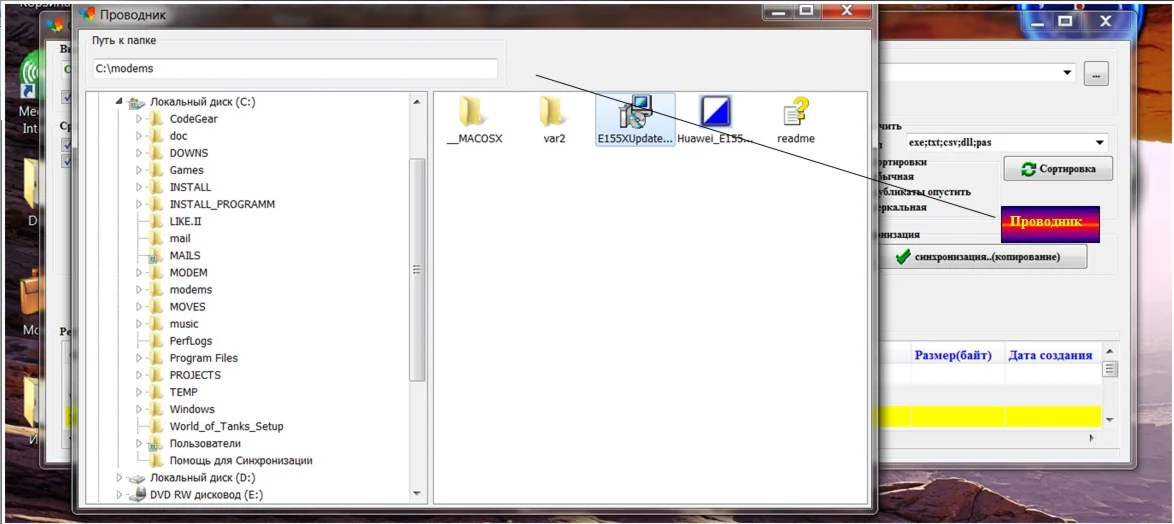Expand the Локальный диск (D:) node
Screen dimensions: 1174x524
[118, 478]
